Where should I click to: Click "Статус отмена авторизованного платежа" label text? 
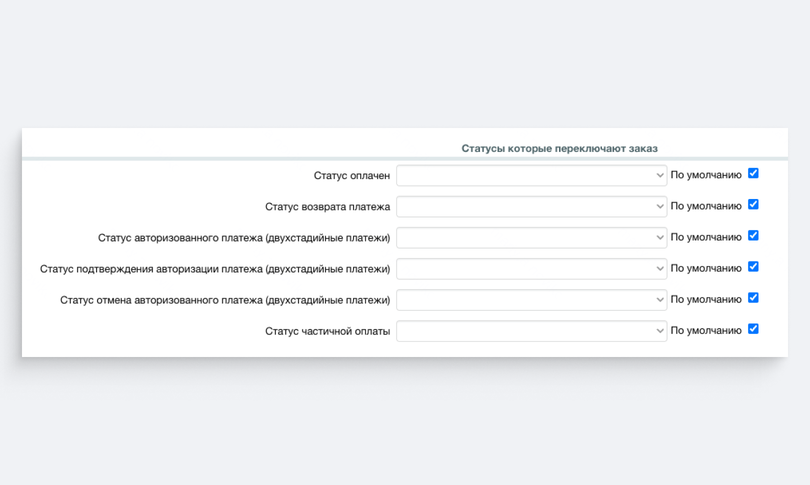coord(225,300)
